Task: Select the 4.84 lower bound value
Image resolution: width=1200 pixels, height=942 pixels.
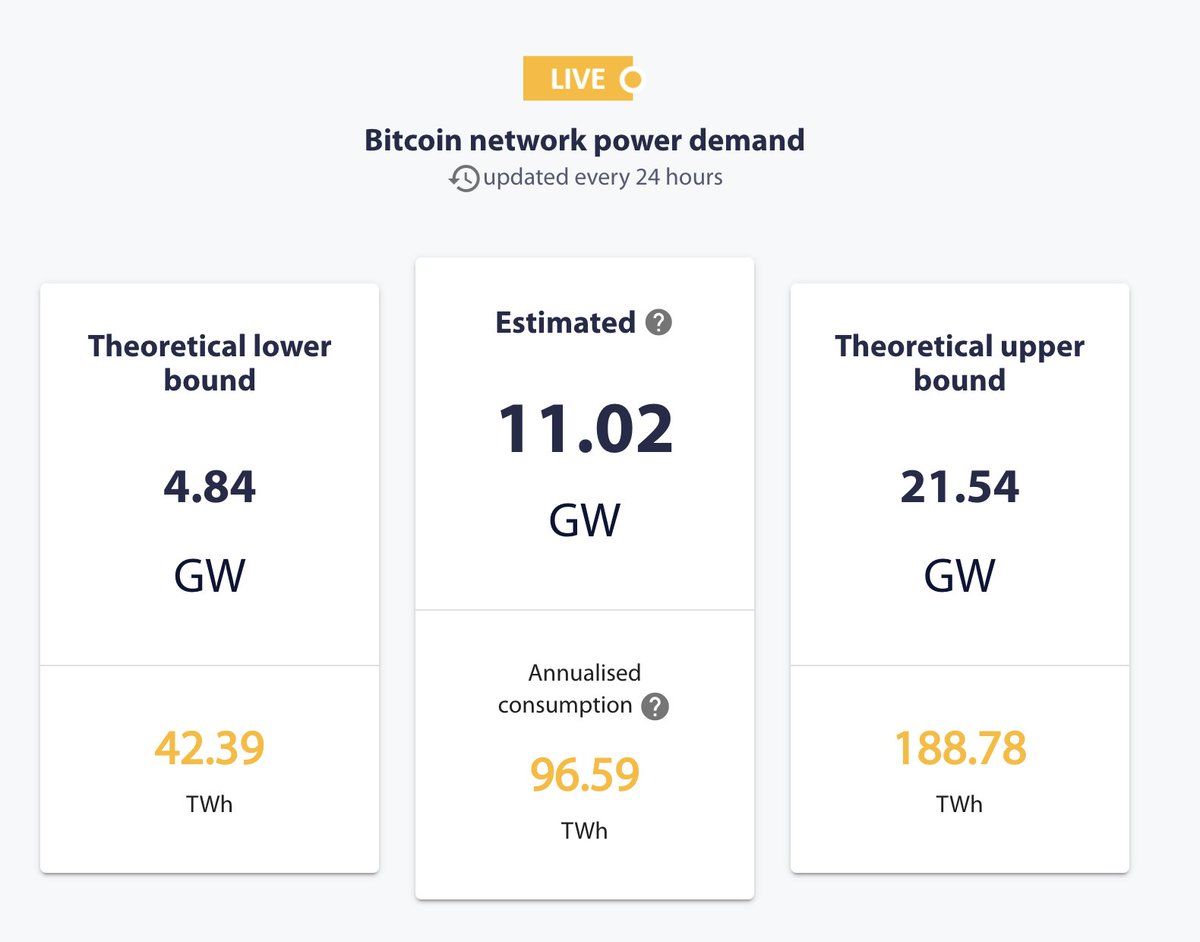Action: coord(209,487)
